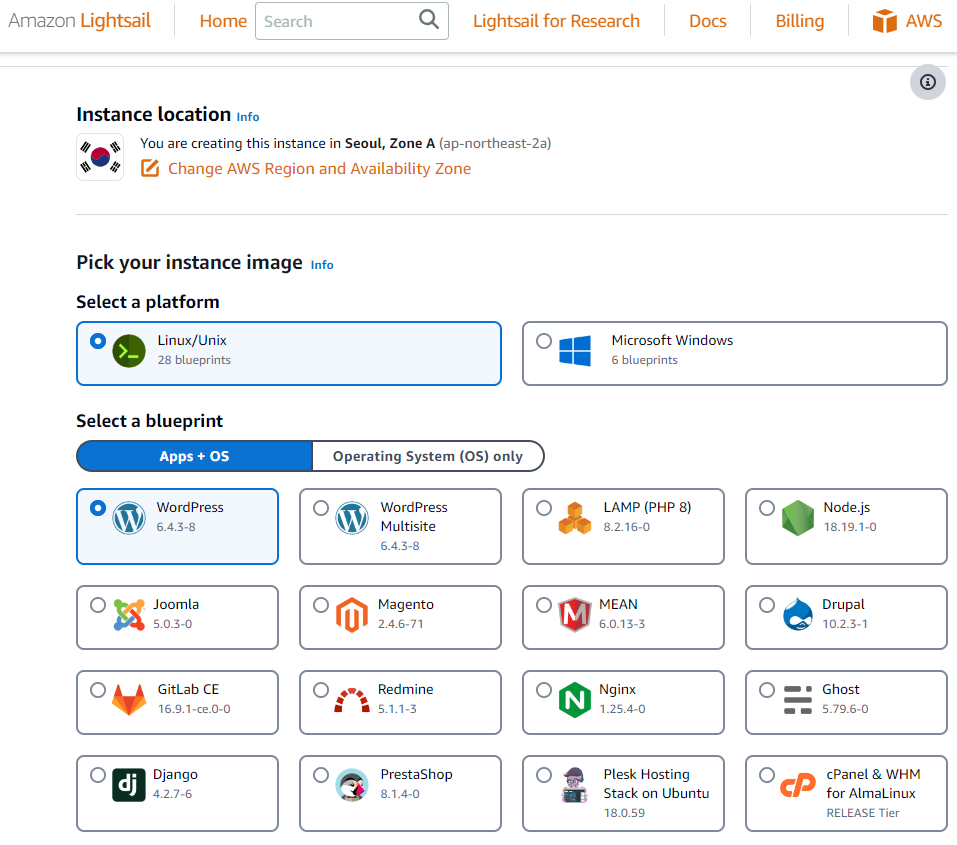Open Lightsail for Research

click(x=556, y=21)
